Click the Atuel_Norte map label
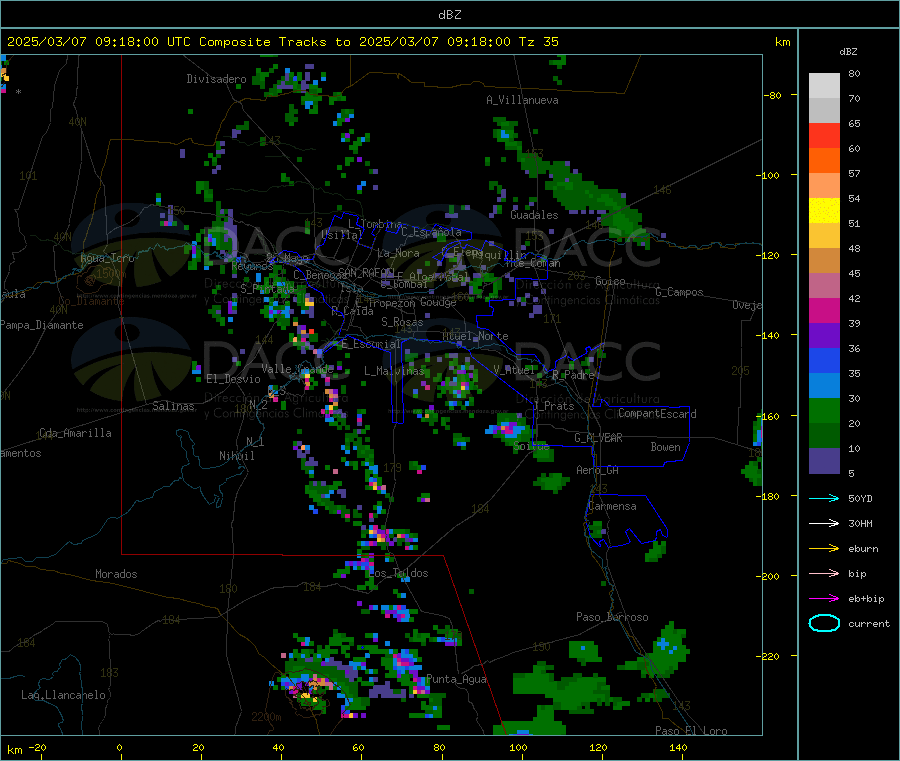 pyautogui.click(x=475, y=336)
